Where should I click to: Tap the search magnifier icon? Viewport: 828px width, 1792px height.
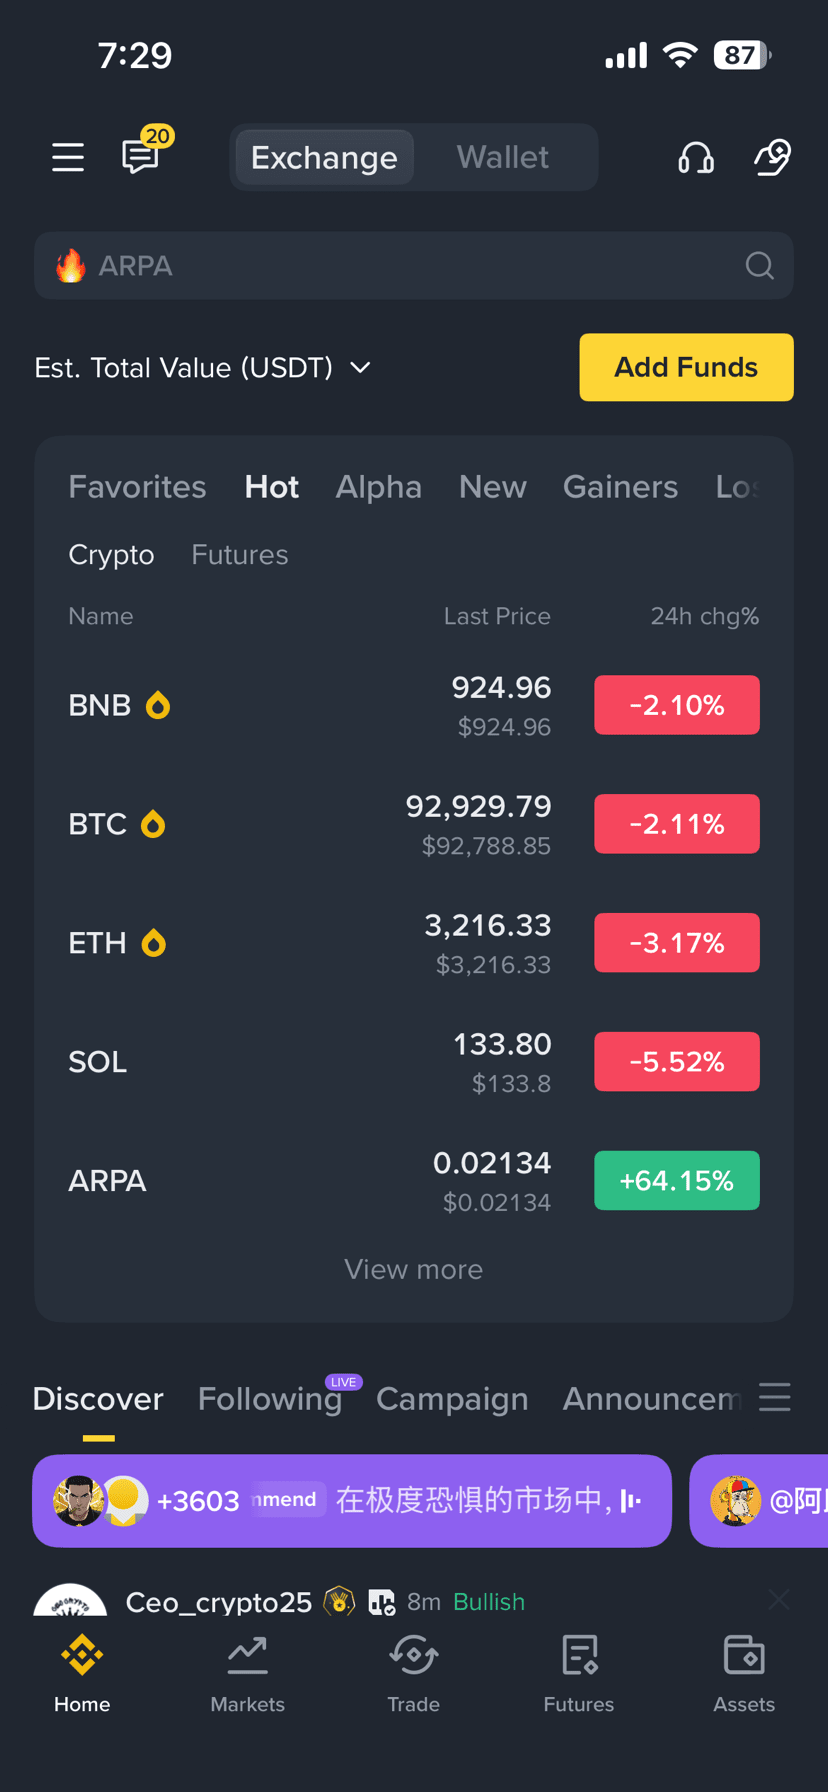760,266
